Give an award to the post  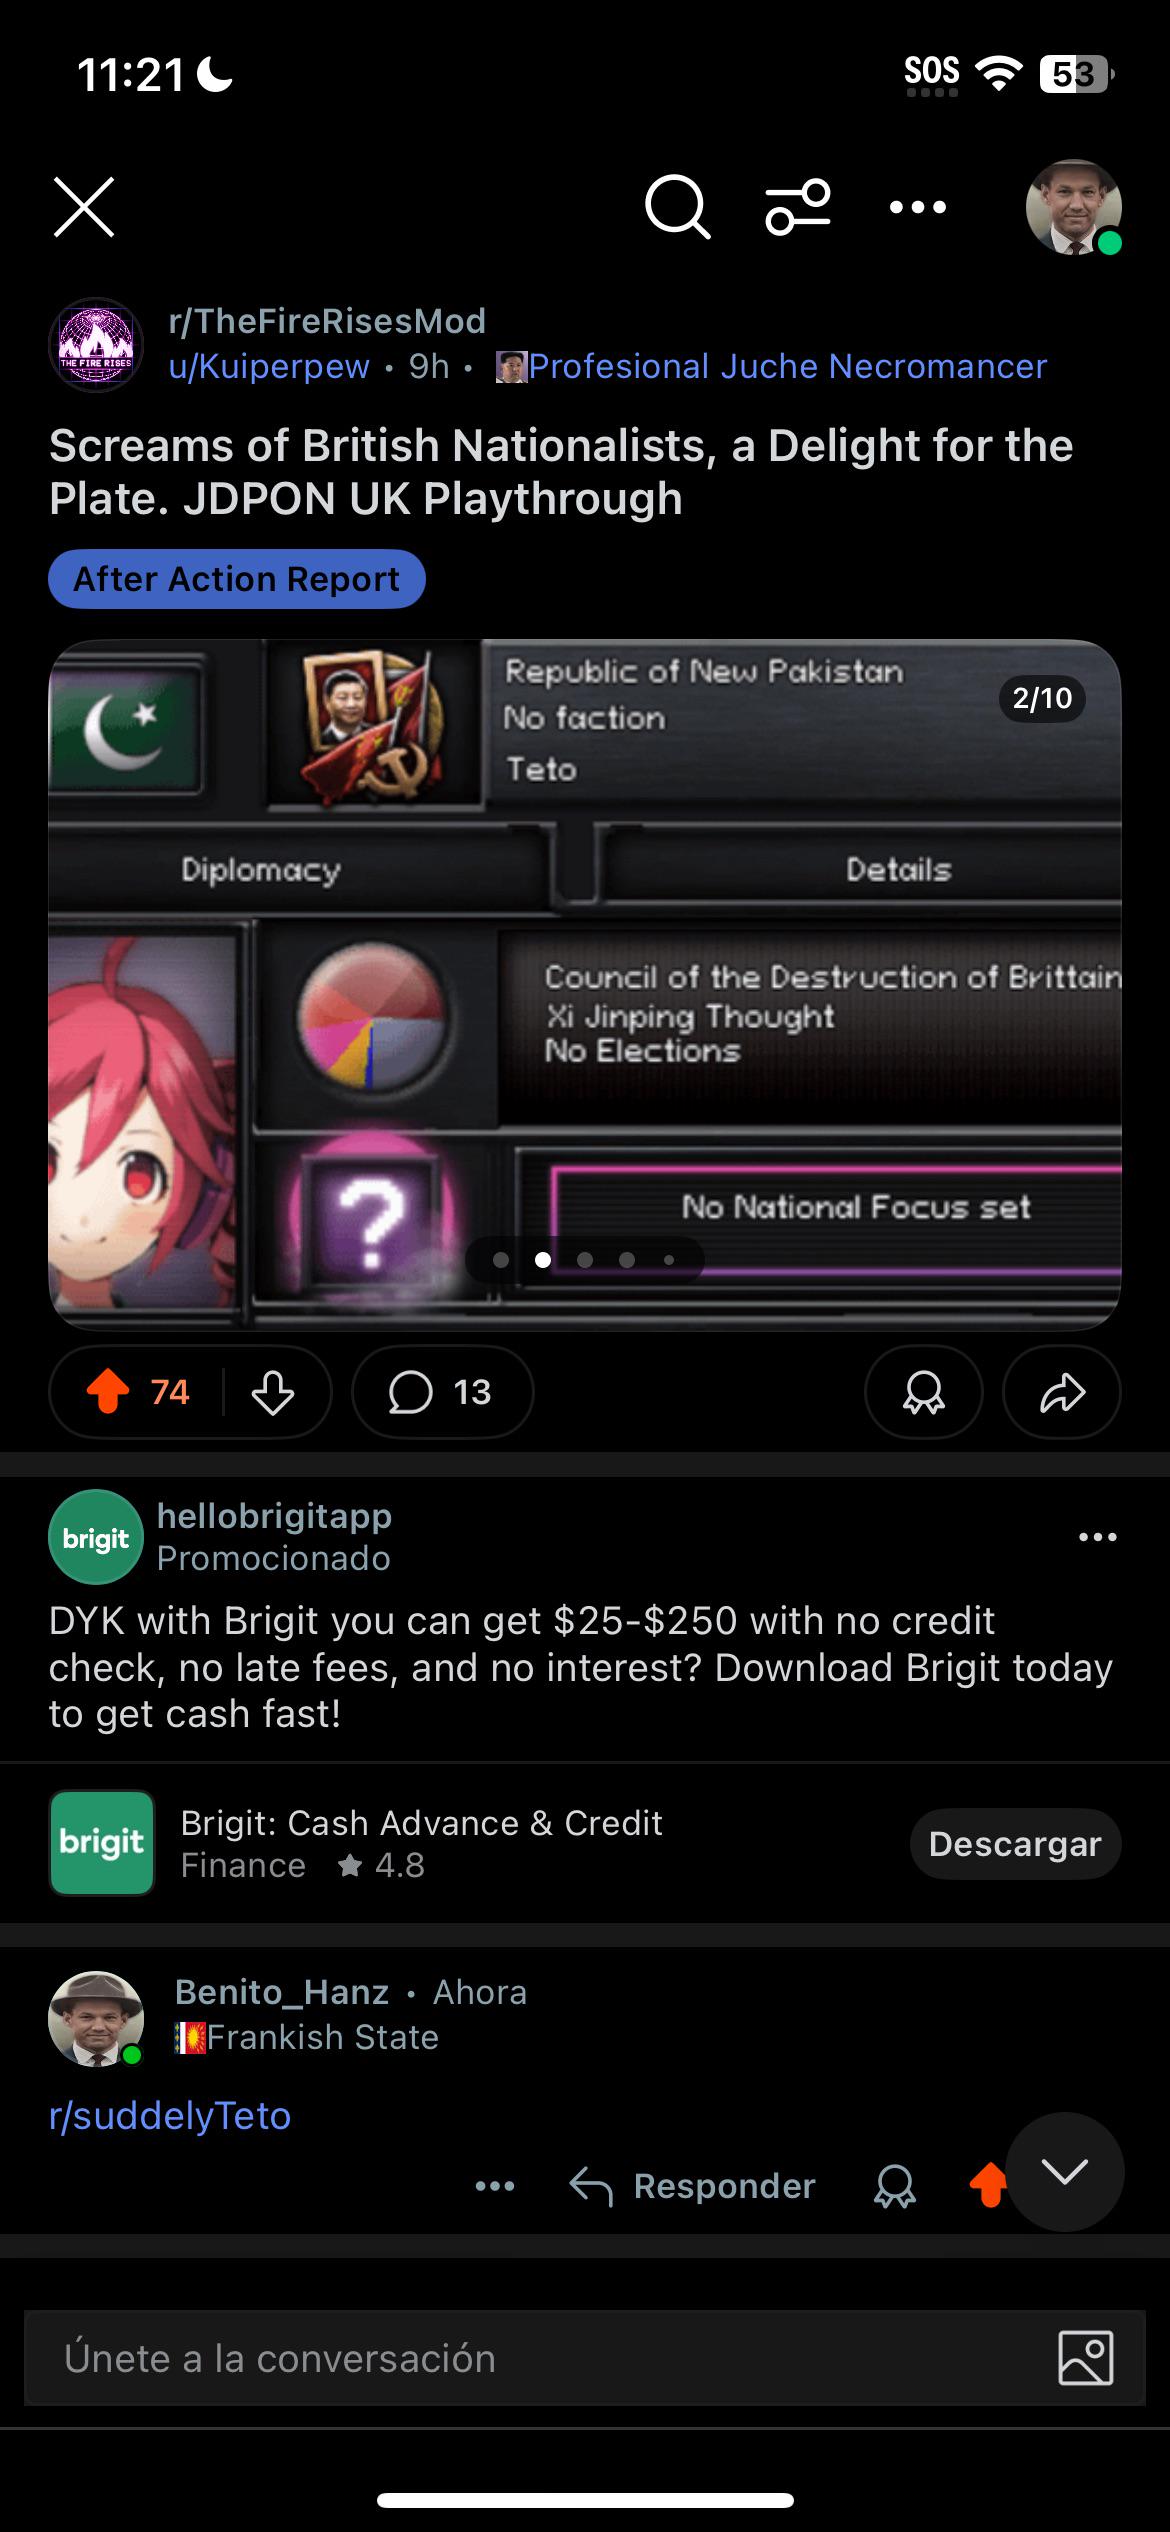tap(923, 1391)
